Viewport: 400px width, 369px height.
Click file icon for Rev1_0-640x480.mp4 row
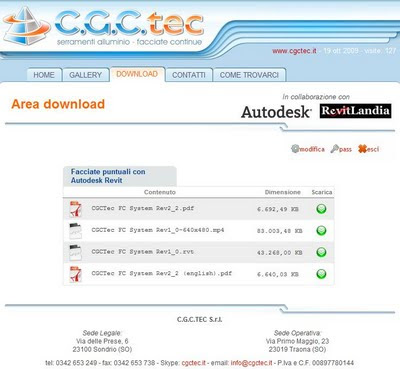(75, 231)
